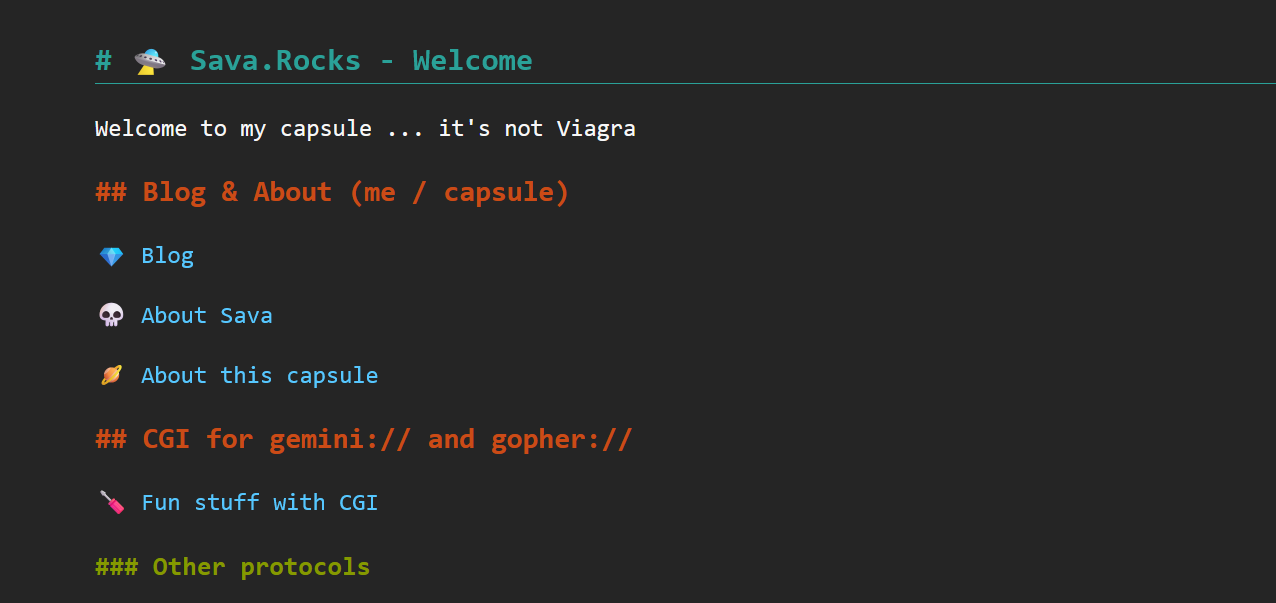The width and height of the screenshot is (1276, 603).
Task: Click the planet icon beside About this capsule
Action: [x=111, y=376]
